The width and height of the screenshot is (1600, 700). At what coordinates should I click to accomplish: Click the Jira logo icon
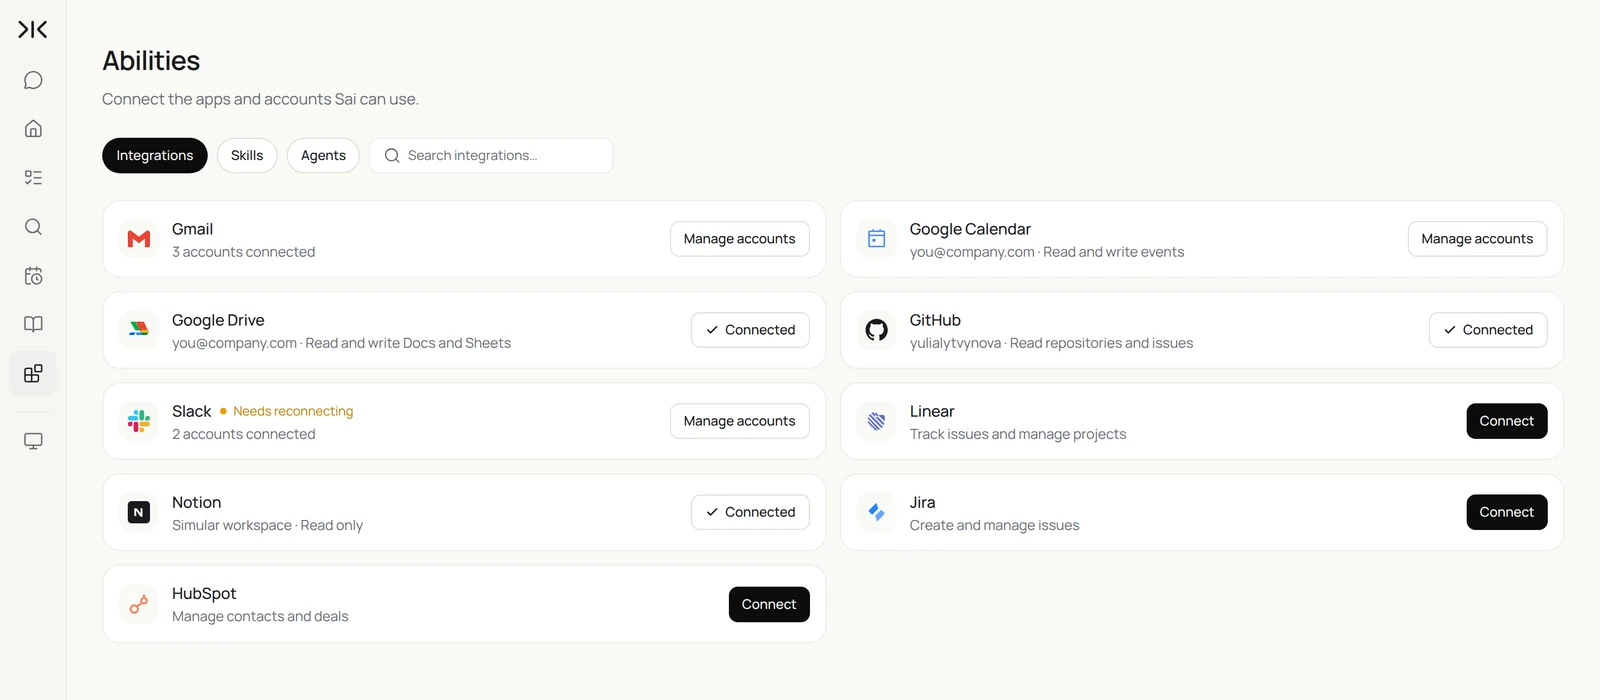[x=877, y=512]
